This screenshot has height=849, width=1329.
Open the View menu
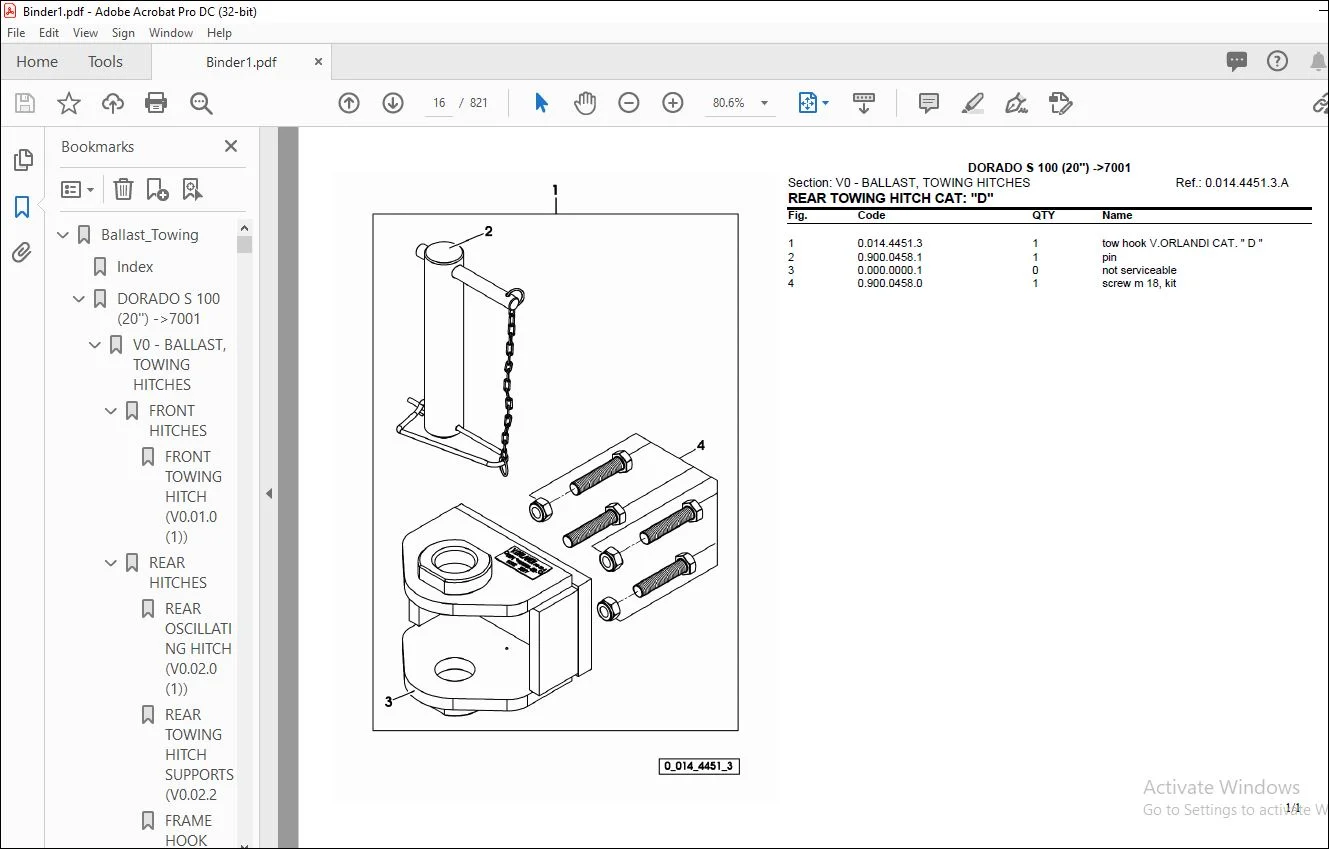click(86, 33)
